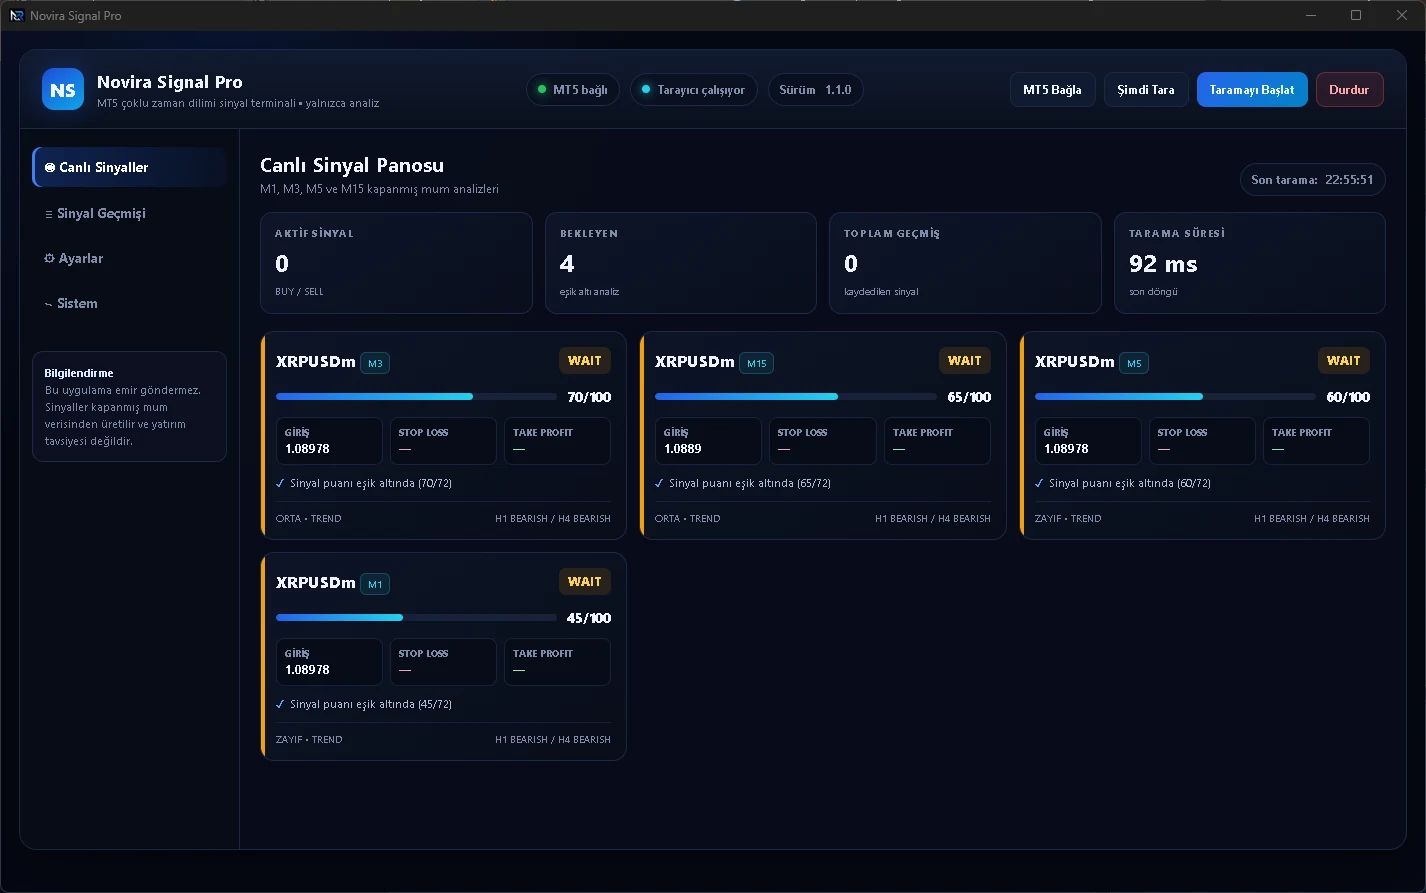Image resolution: width=1426 pixels, height=893 pixels.
Task: Click the green MT5 bağlı status dot
Action: click(x=542, y=90)
